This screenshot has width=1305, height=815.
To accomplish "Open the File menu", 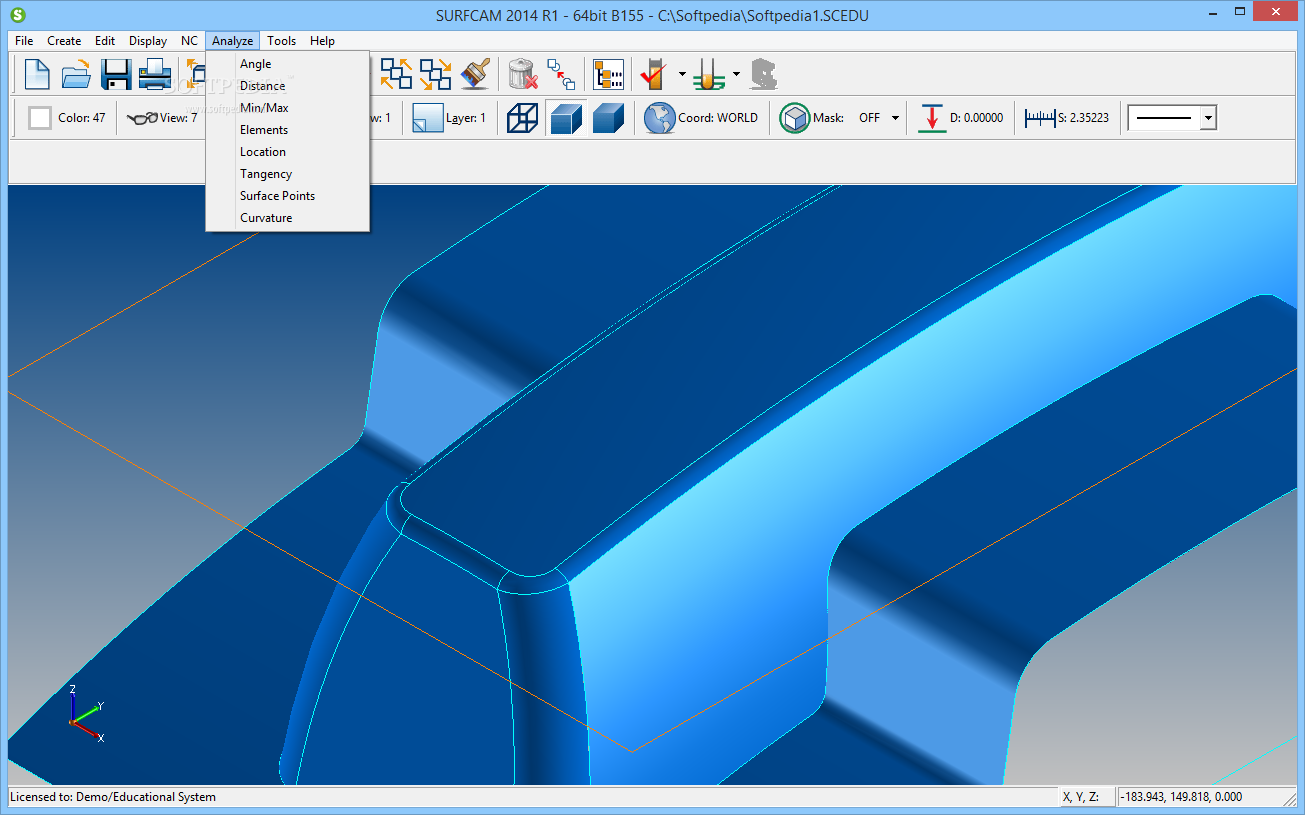I will (24, 41).
